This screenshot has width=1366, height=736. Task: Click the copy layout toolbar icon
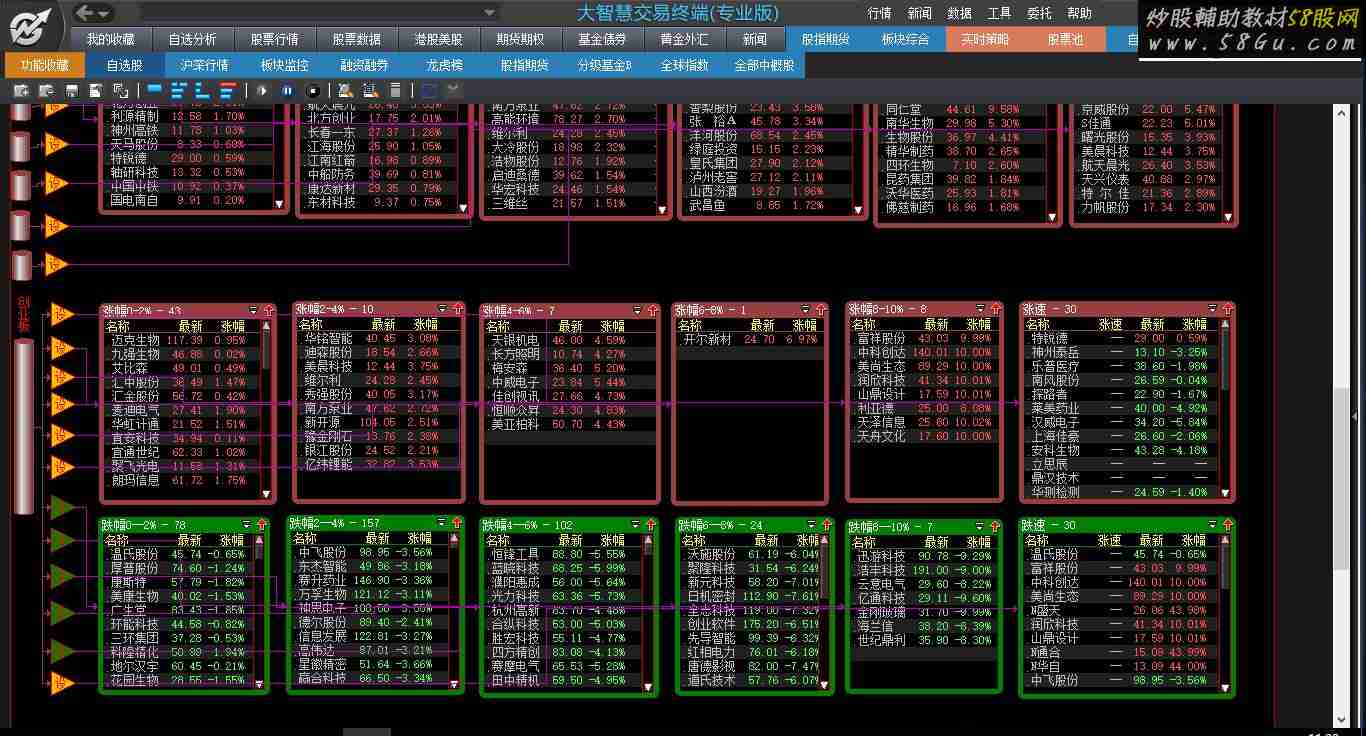pyautogui.click(x=120, y=90)
